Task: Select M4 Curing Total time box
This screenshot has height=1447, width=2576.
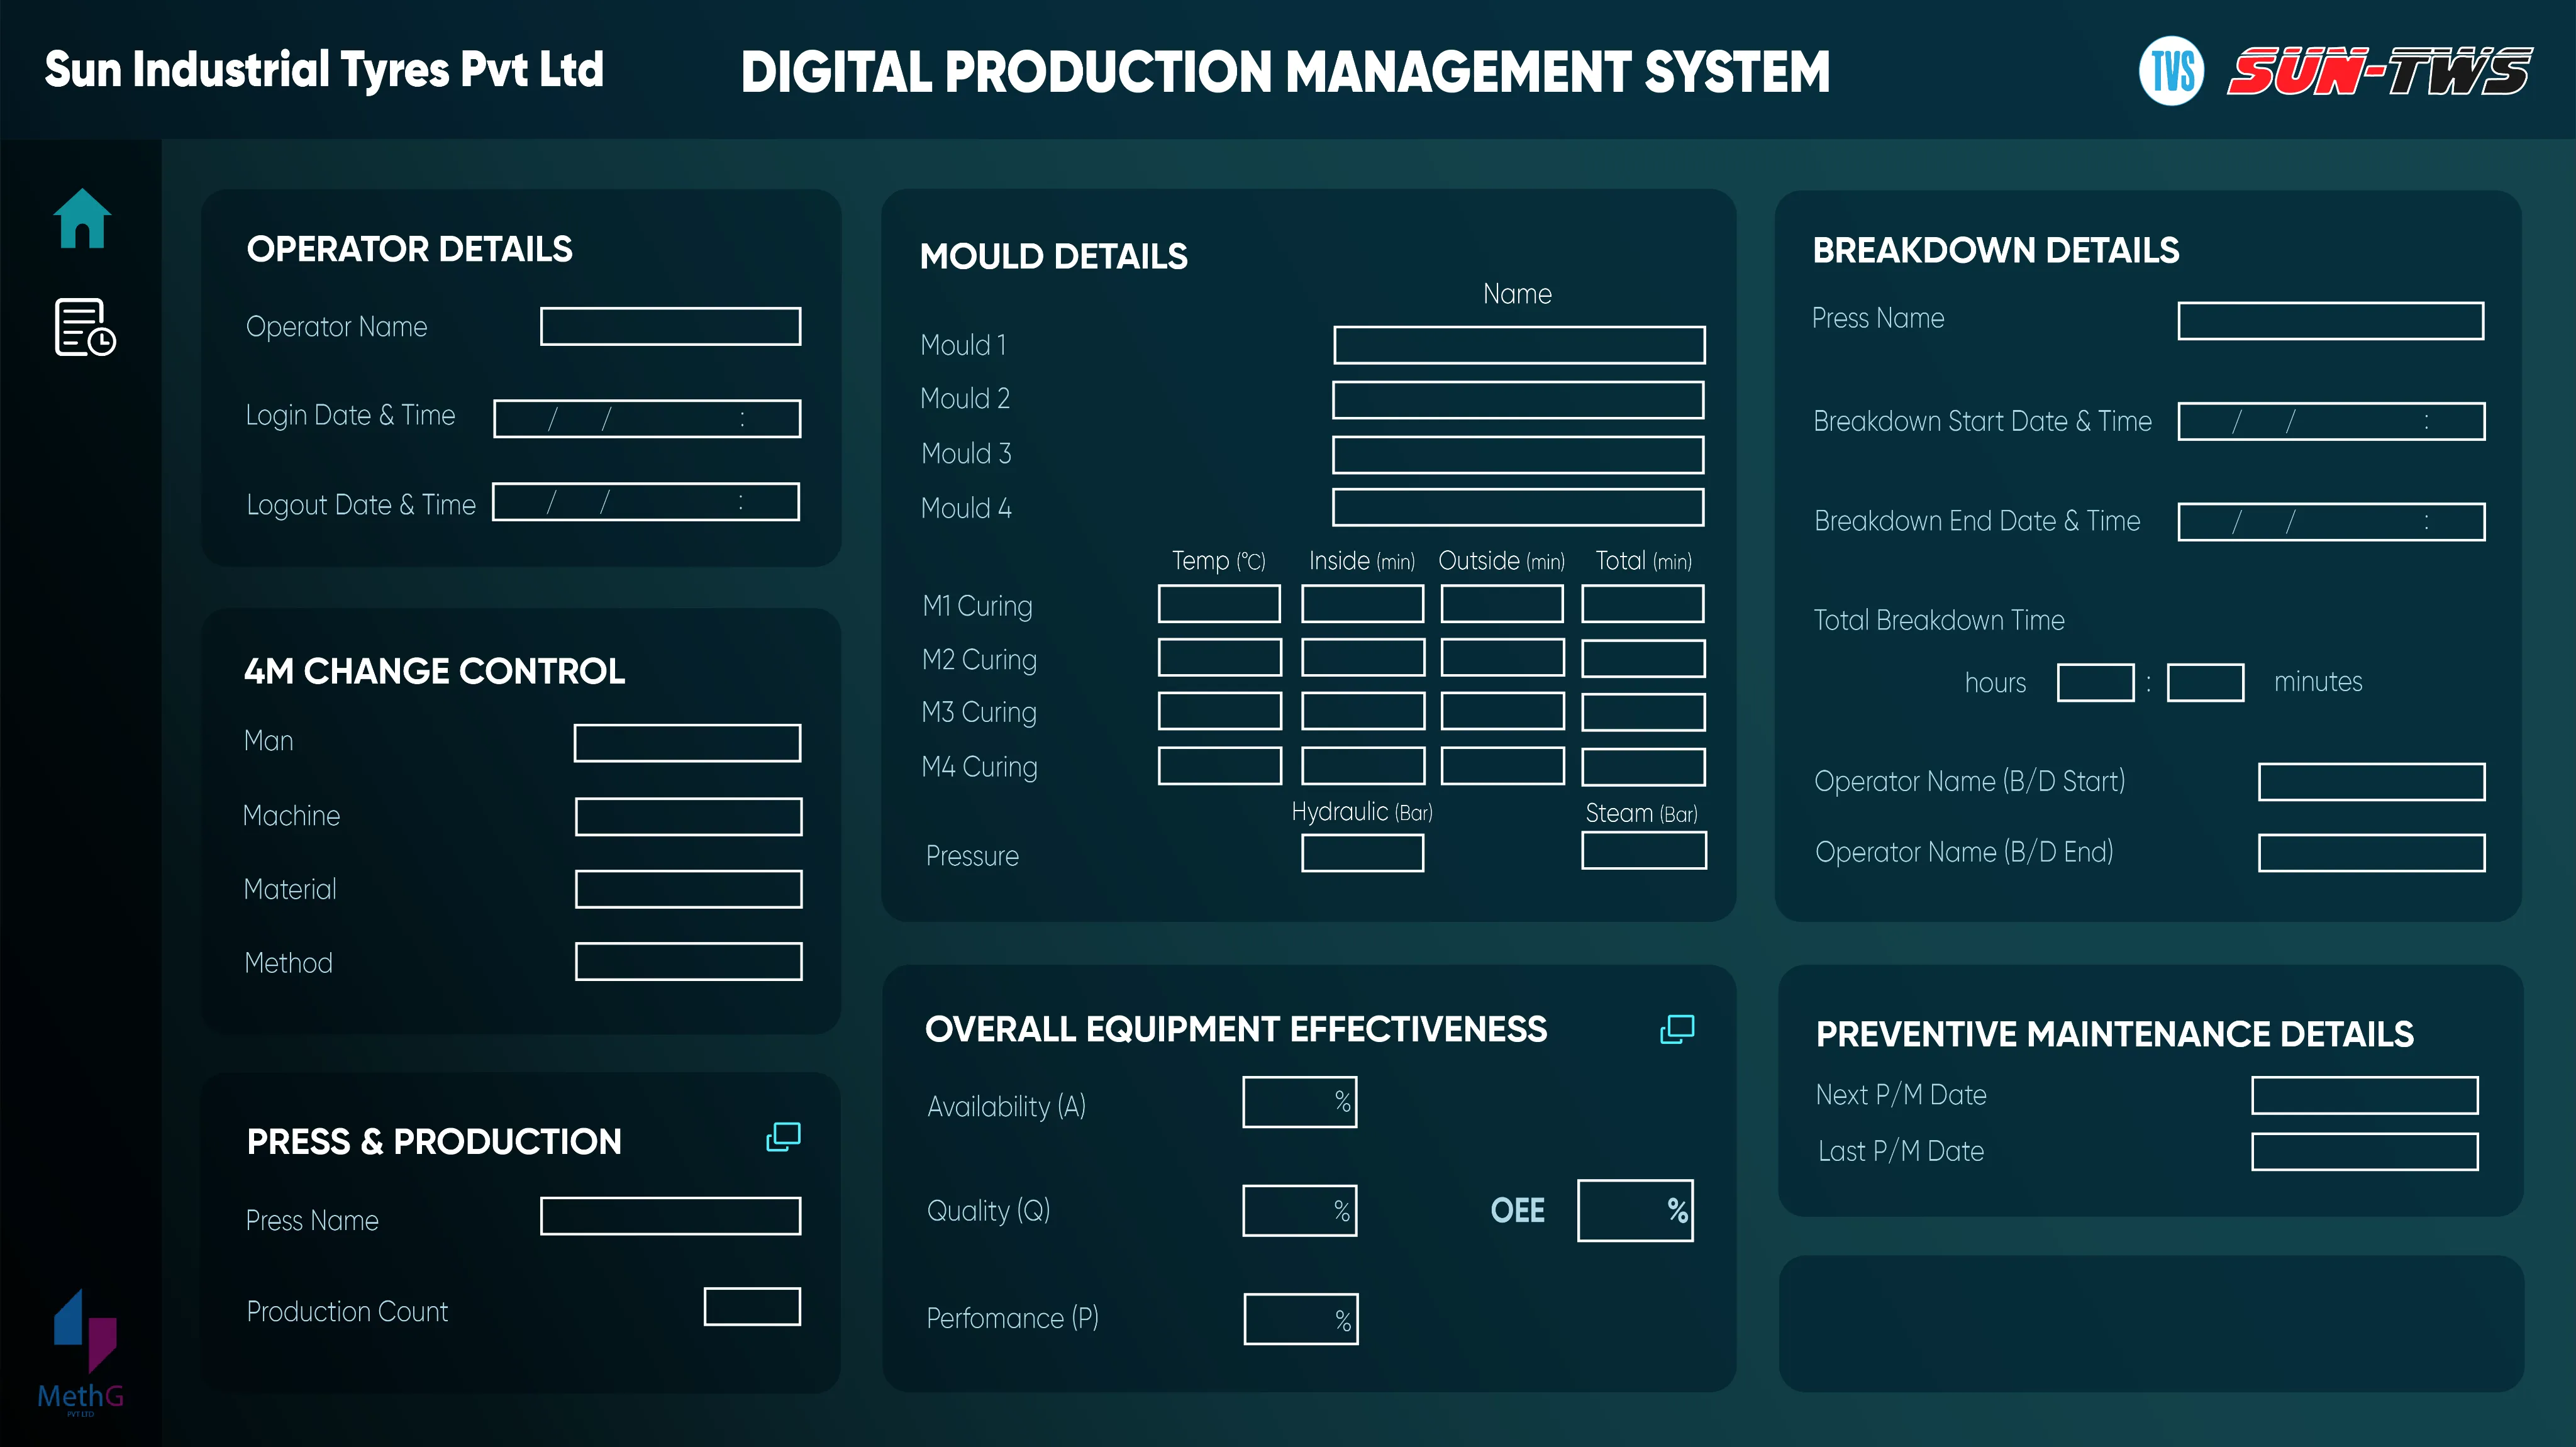Action: 1643,767
